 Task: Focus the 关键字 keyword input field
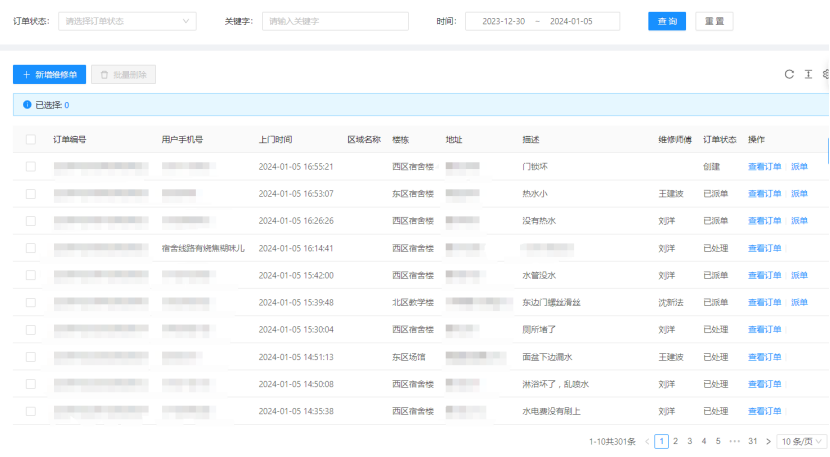coord(335,21)
